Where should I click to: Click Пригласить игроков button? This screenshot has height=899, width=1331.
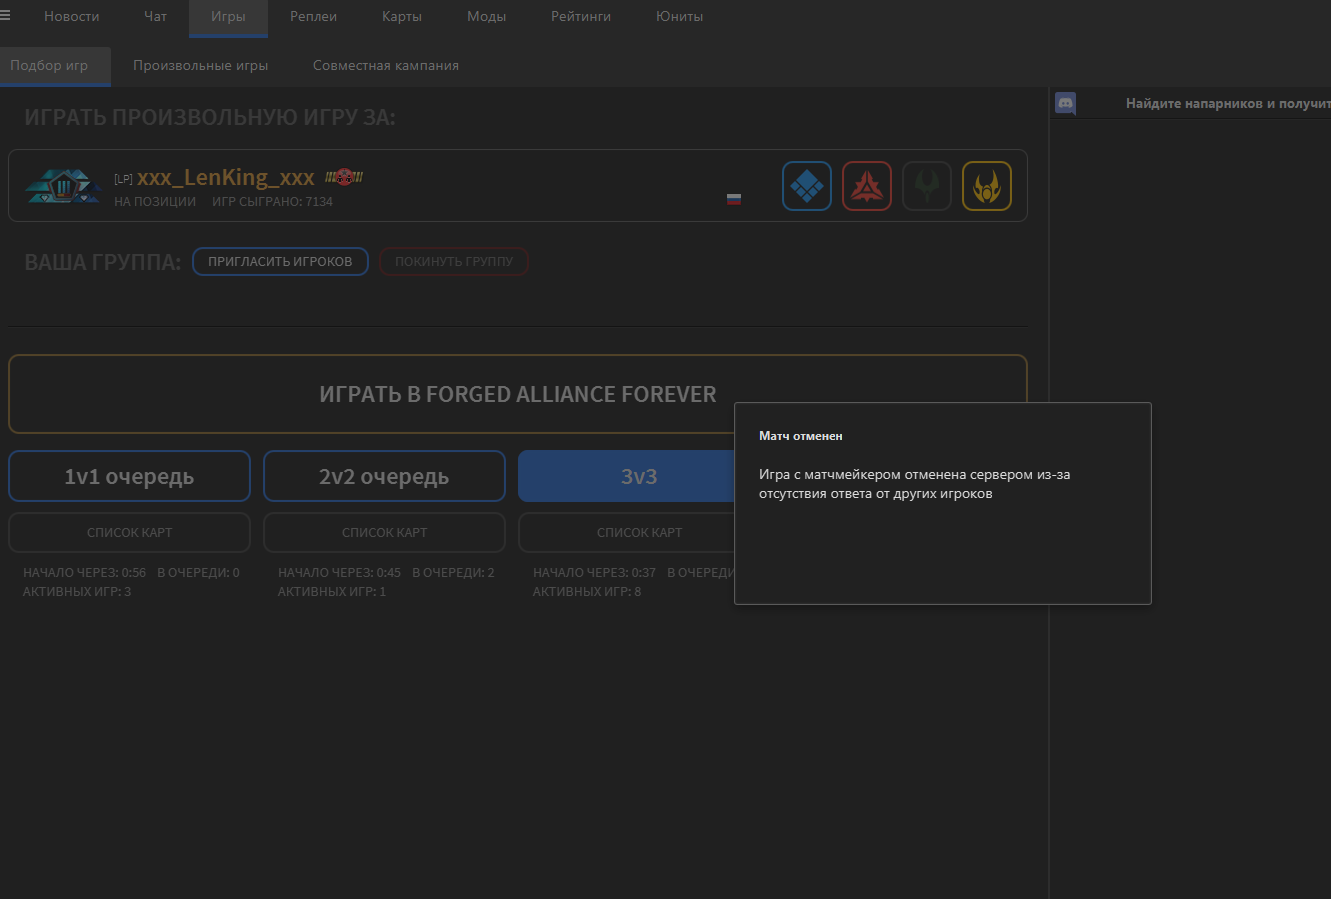(x=280, y=262)
